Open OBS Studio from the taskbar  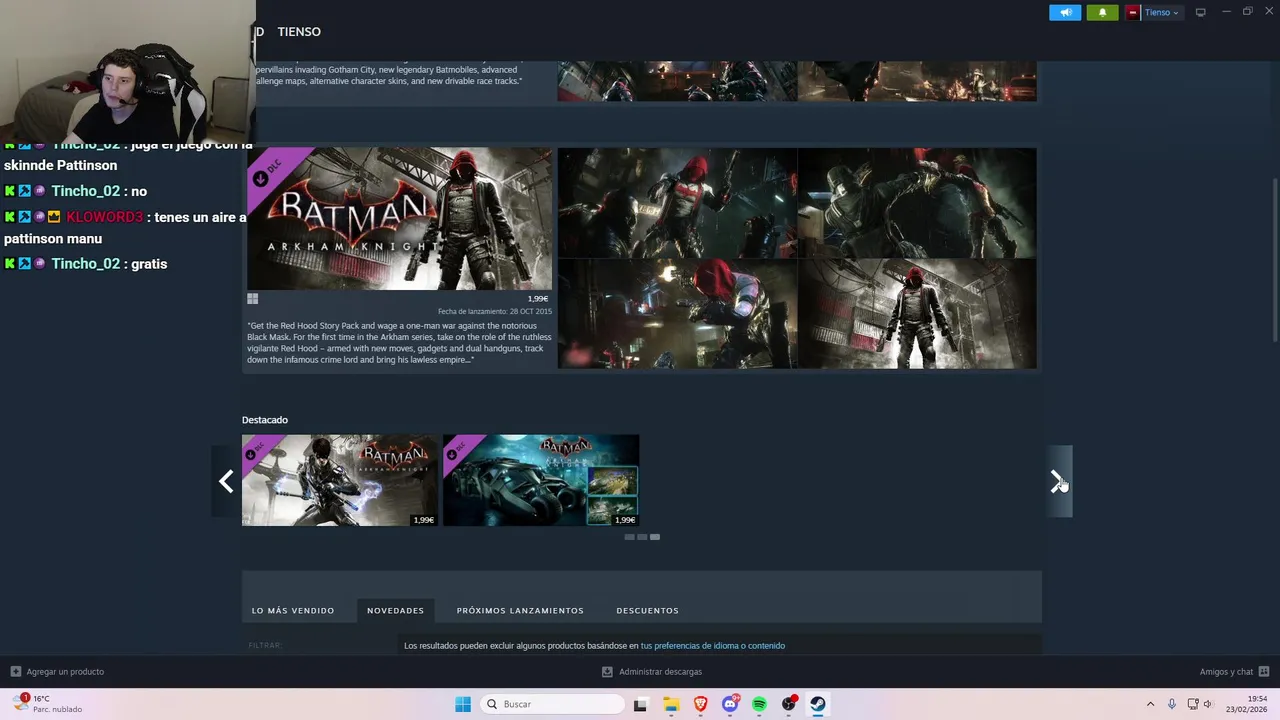tap(789, 704)
